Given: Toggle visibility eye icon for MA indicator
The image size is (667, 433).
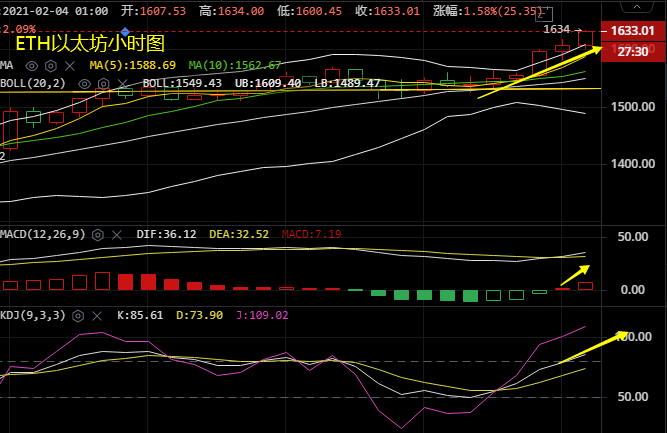Looking at the screenshot, I should coord(31,65).
